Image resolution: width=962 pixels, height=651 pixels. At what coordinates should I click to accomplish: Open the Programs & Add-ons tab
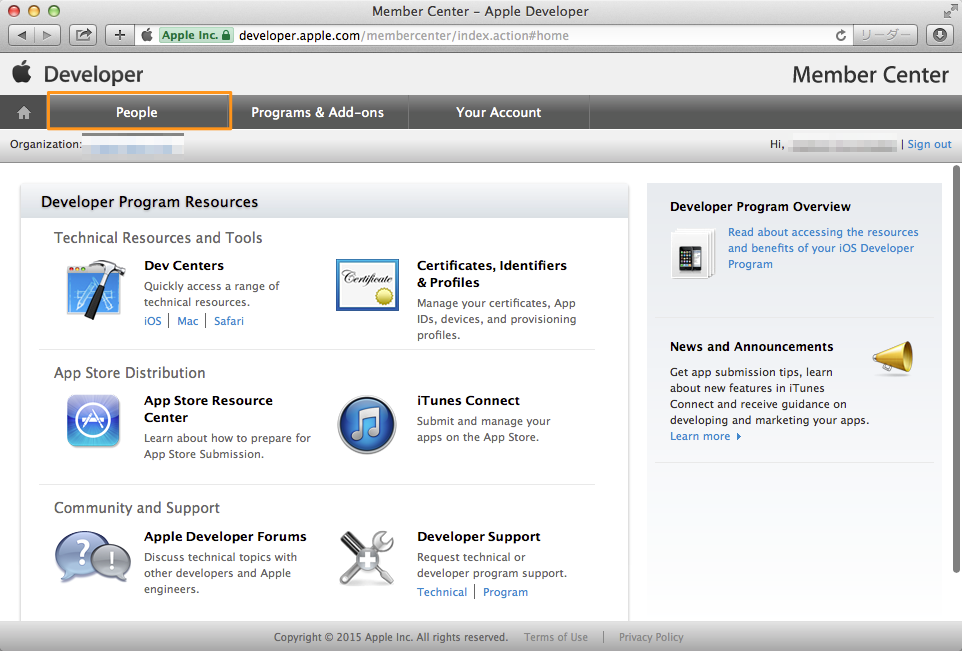click(317, 112)
